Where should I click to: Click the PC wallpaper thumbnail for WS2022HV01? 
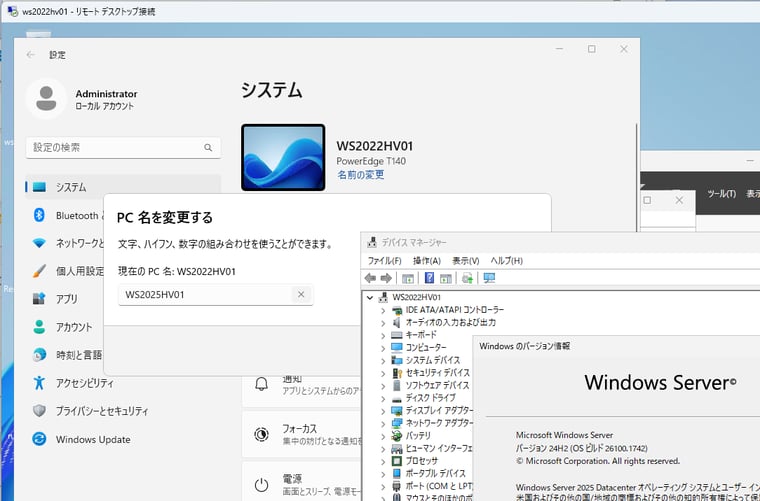pos(283,157)
